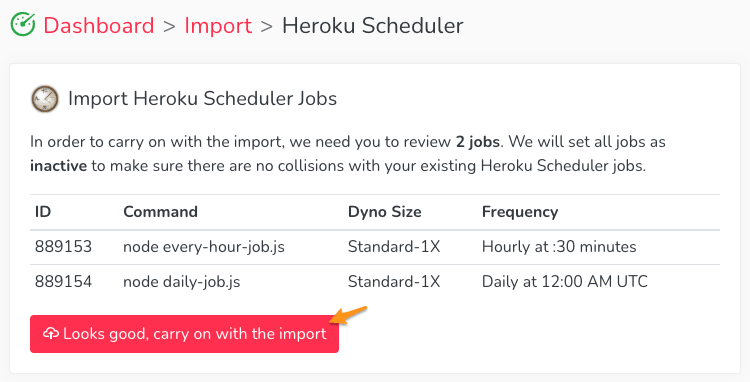Click the node every-hour-job.js command

(x=204, y=247)
